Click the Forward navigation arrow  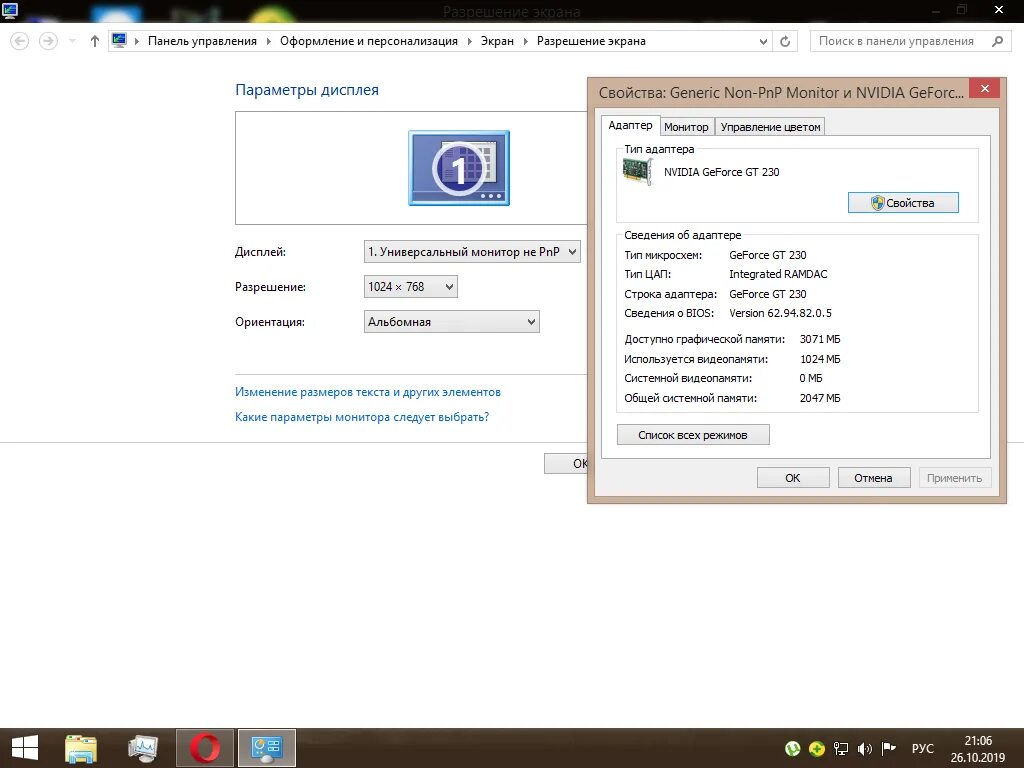point(48,41)
